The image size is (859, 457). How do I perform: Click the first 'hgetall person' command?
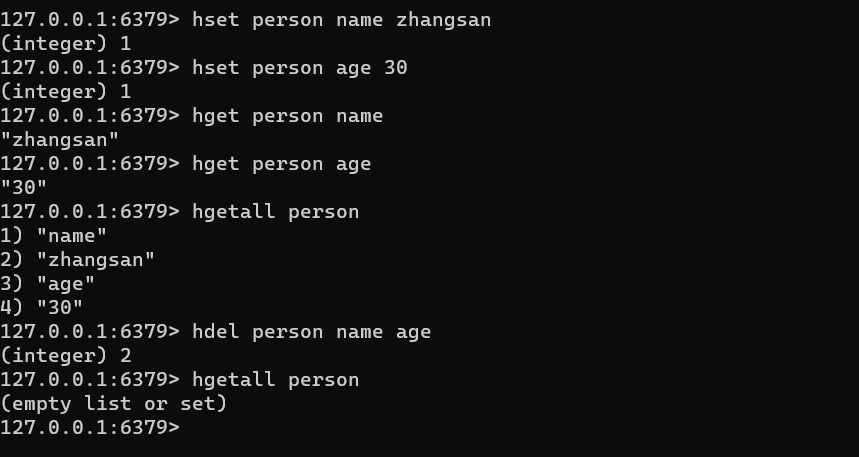(x=276, y=212)
